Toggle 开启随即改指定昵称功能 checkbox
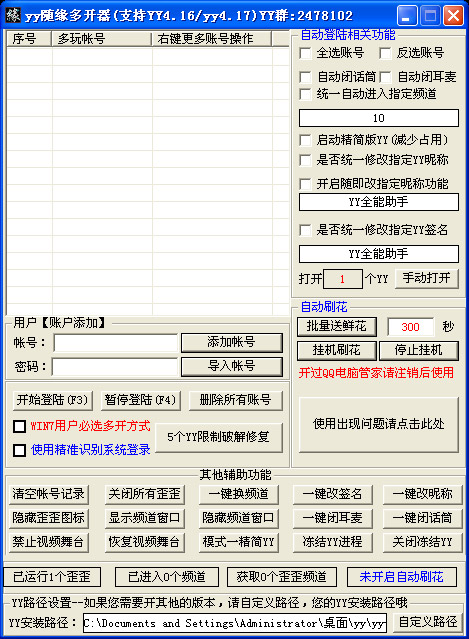Screen dimensions: 469x639 tap(305, 184)
